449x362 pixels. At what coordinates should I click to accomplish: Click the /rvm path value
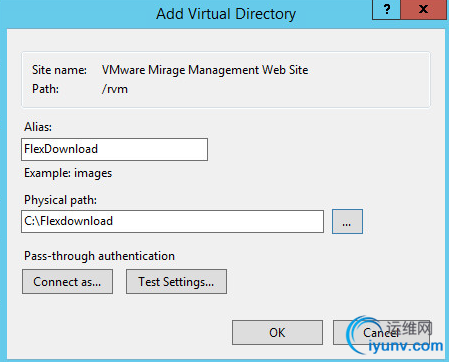115,89
